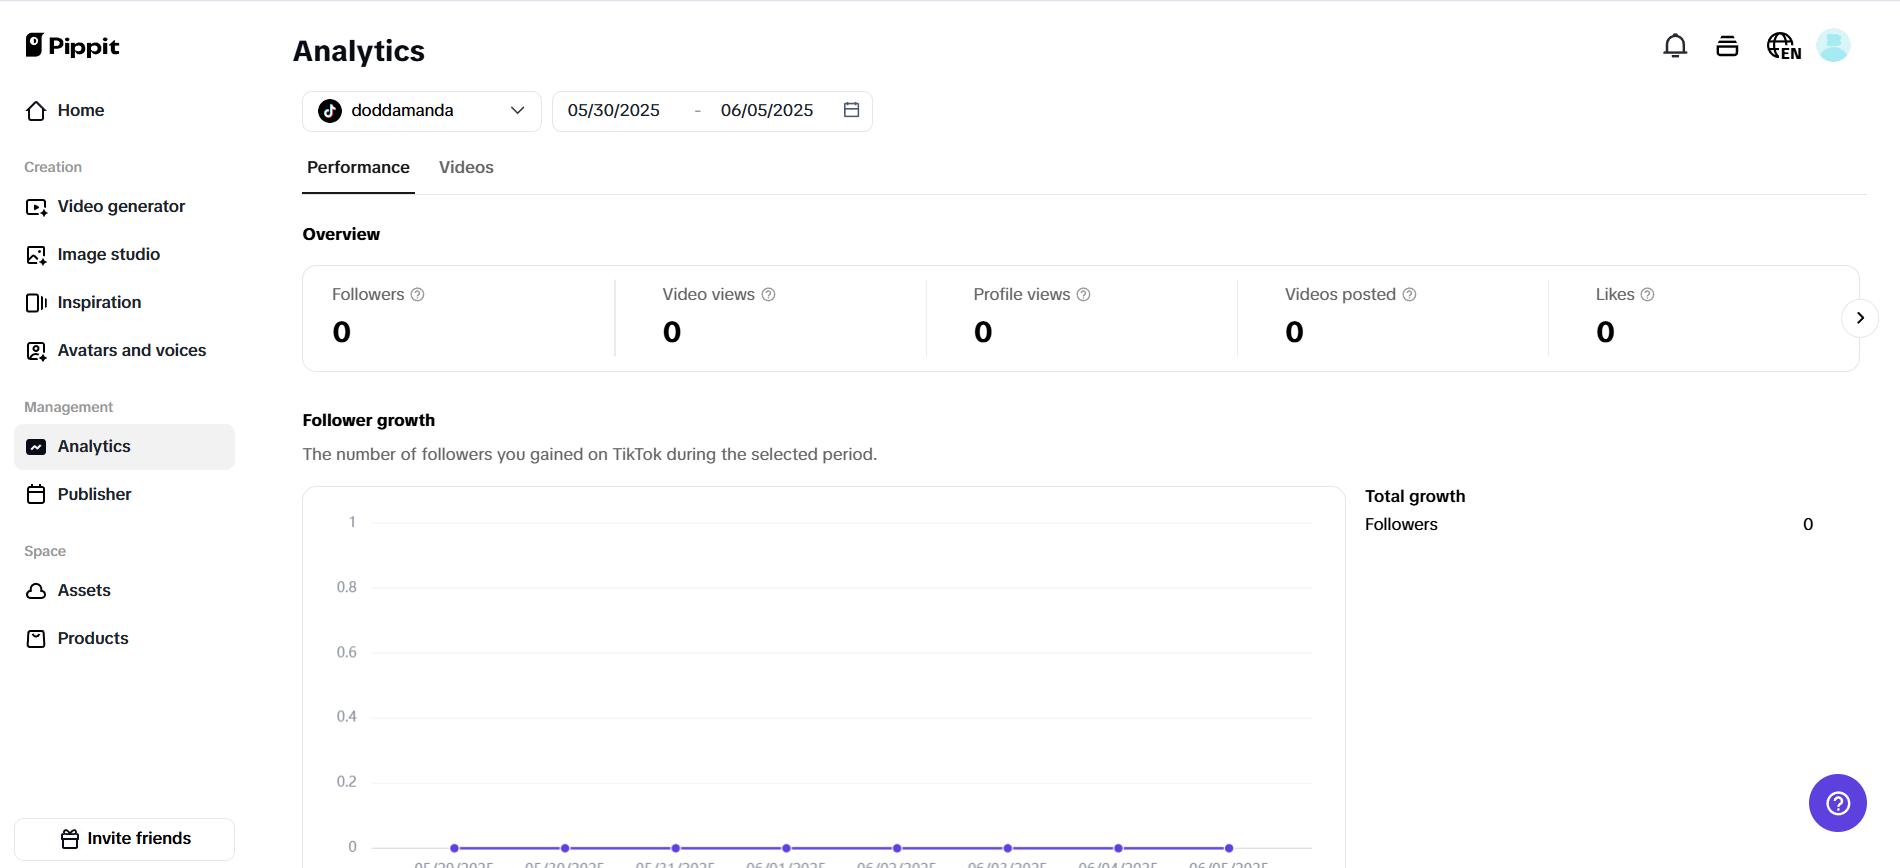
Task: Click first data point on follower chart
Action: click(454, 848)
